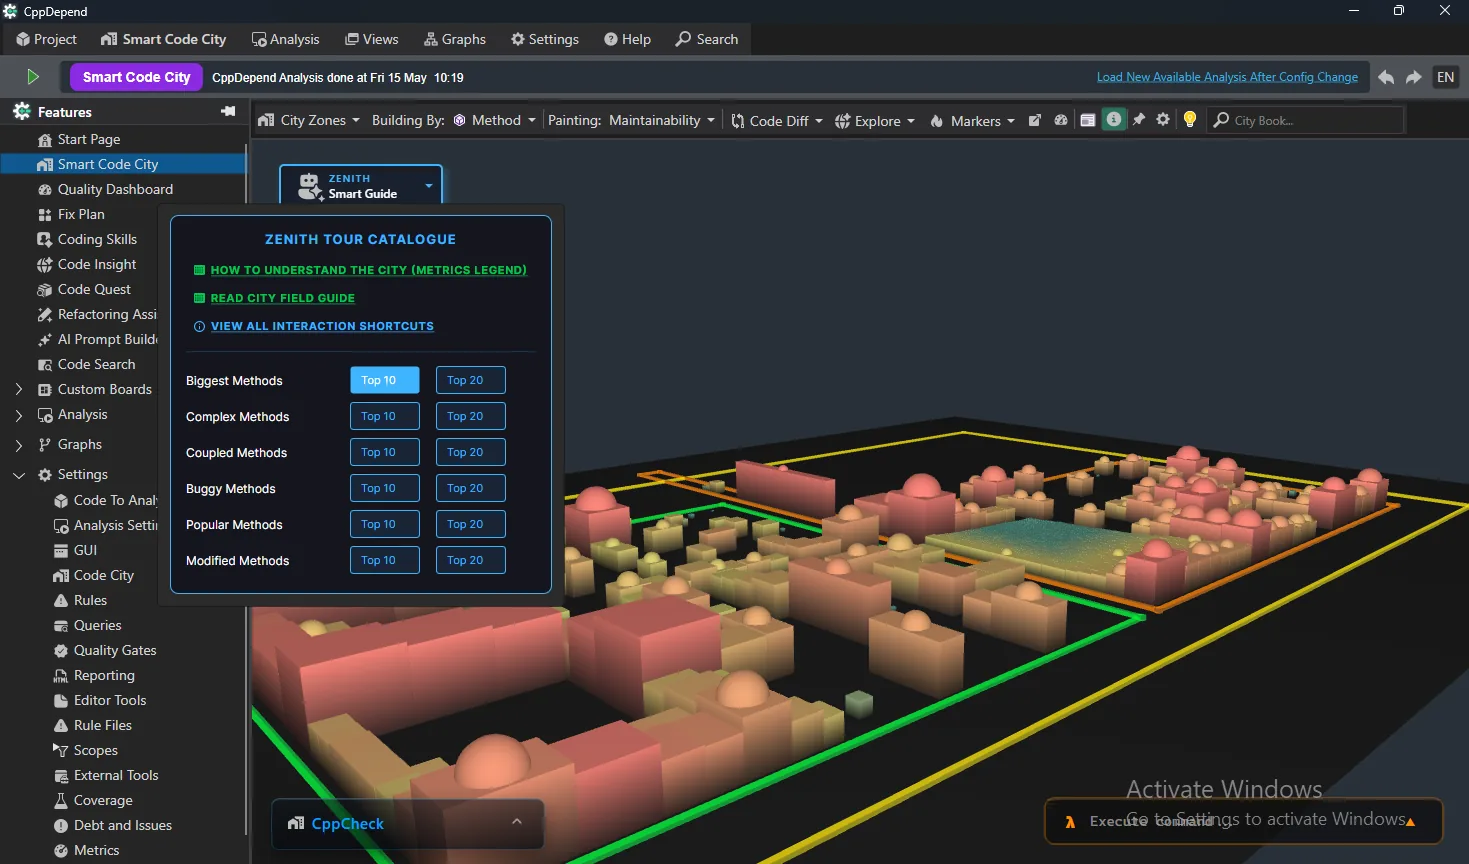Open the Smart Code City menu
1469x864 pixels.
164,39
